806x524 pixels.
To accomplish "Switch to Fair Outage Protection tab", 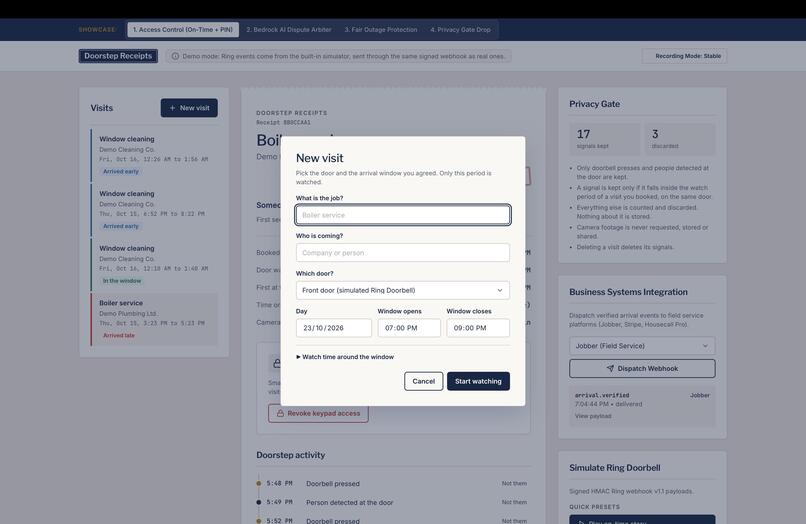I will pos(381,29).
